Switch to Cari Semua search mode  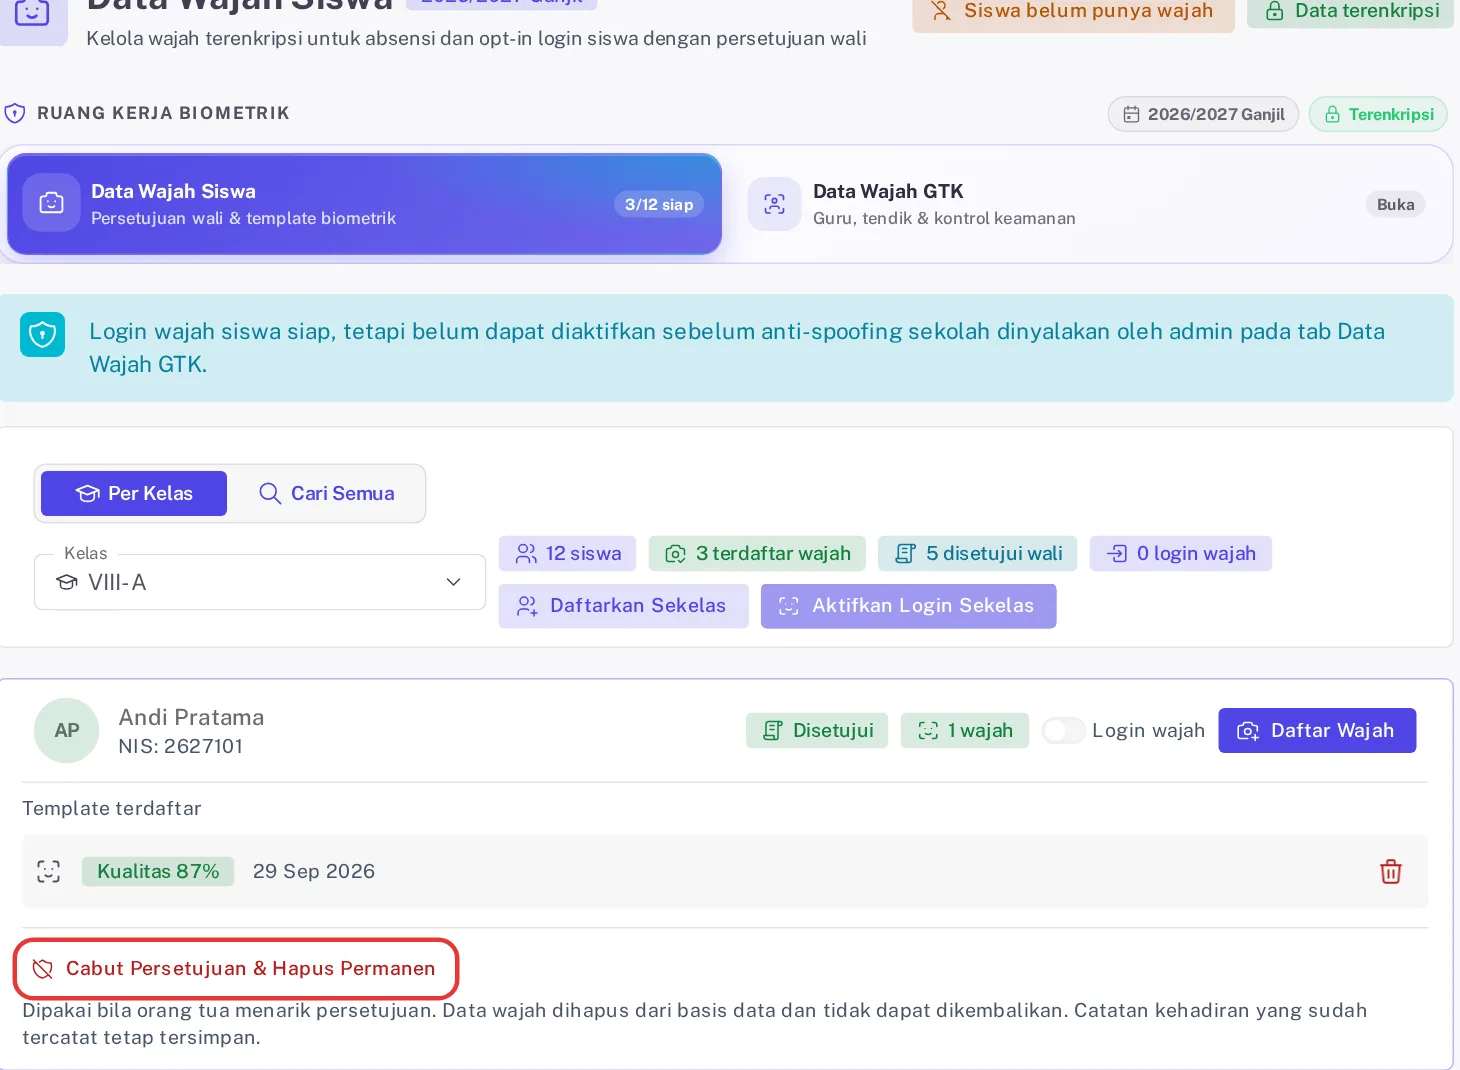pos(326,493)
